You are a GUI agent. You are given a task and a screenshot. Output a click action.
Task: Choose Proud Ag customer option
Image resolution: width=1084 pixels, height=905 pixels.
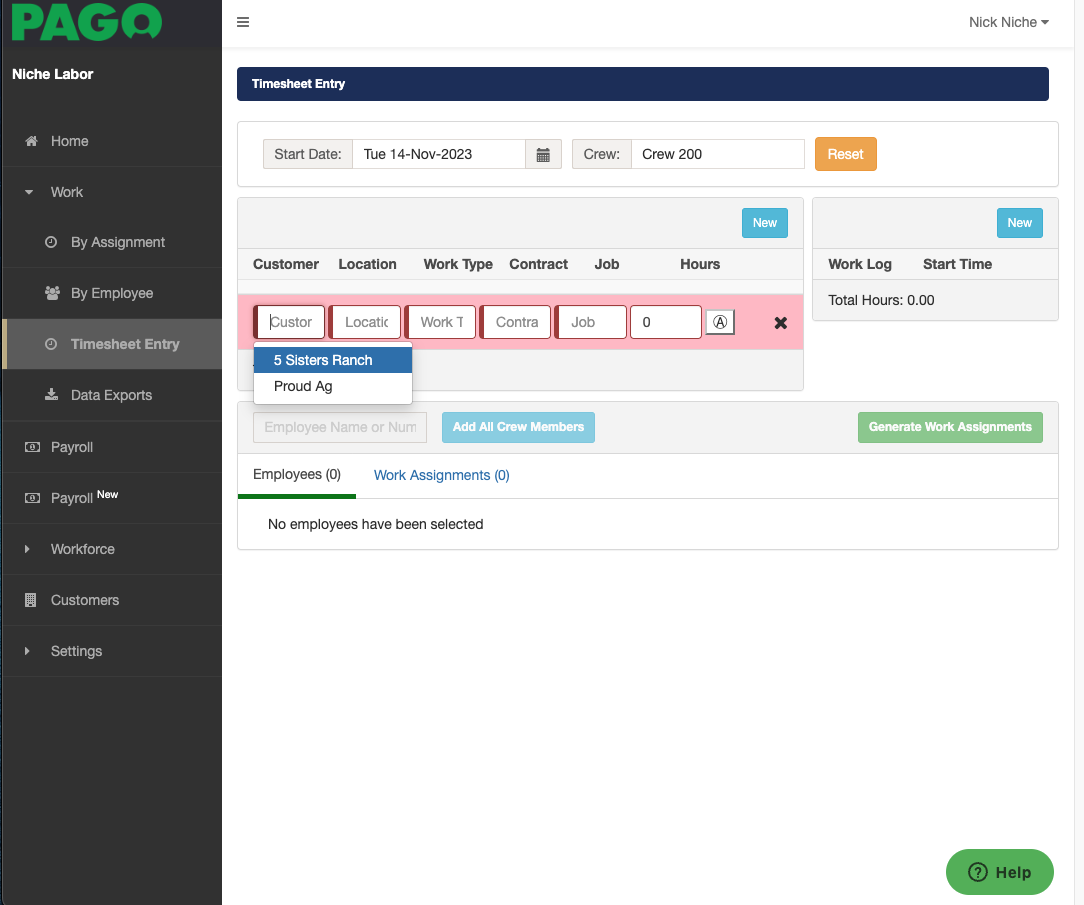[x=303, y=386]
